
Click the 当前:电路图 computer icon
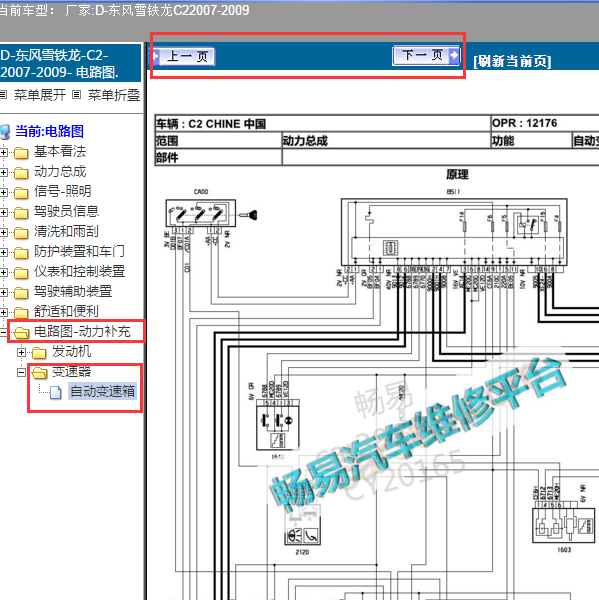(5, 132)
